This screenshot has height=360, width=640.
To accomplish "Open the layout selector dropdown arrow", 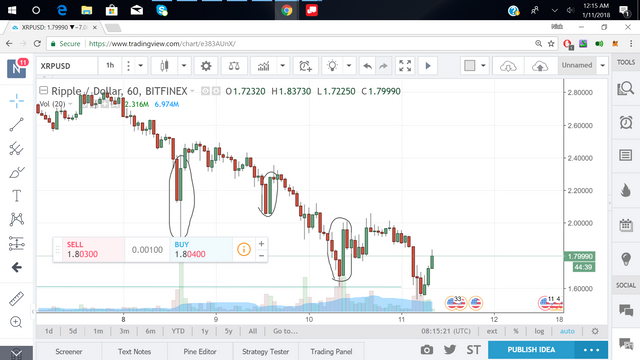I will (483, 66).
